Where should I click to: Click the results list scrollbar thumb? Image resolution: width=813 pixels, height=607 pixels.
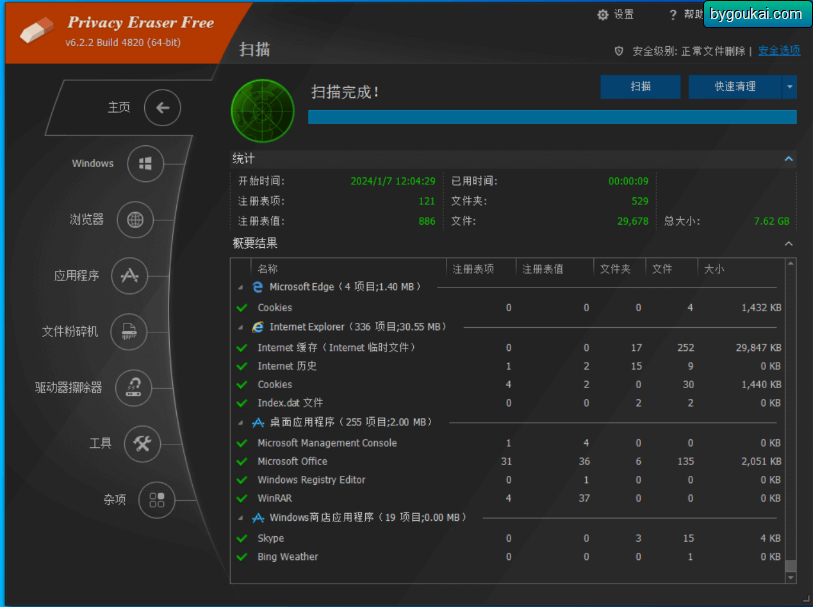(790, 565)
